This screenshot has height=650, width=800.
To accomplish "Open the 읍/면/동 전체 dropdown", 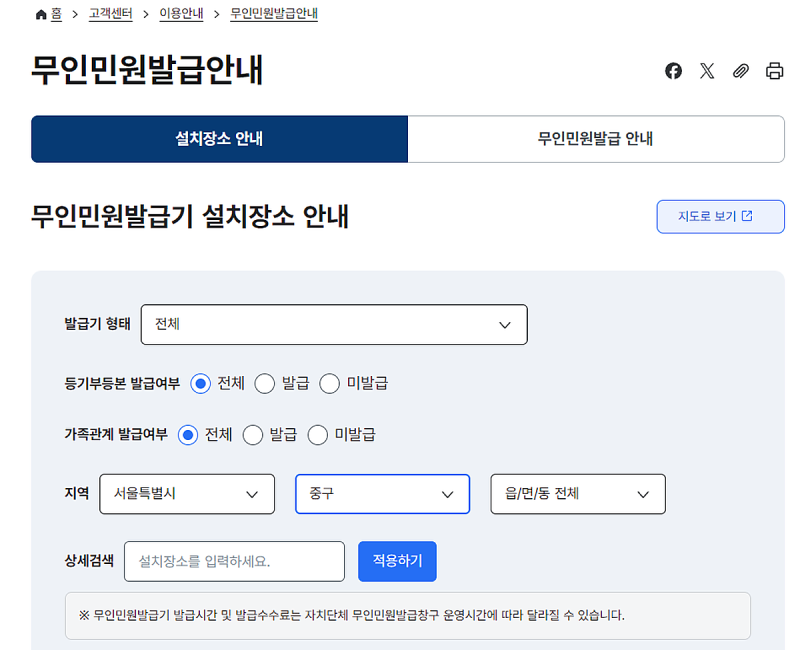I will click(x=578, y=494).
